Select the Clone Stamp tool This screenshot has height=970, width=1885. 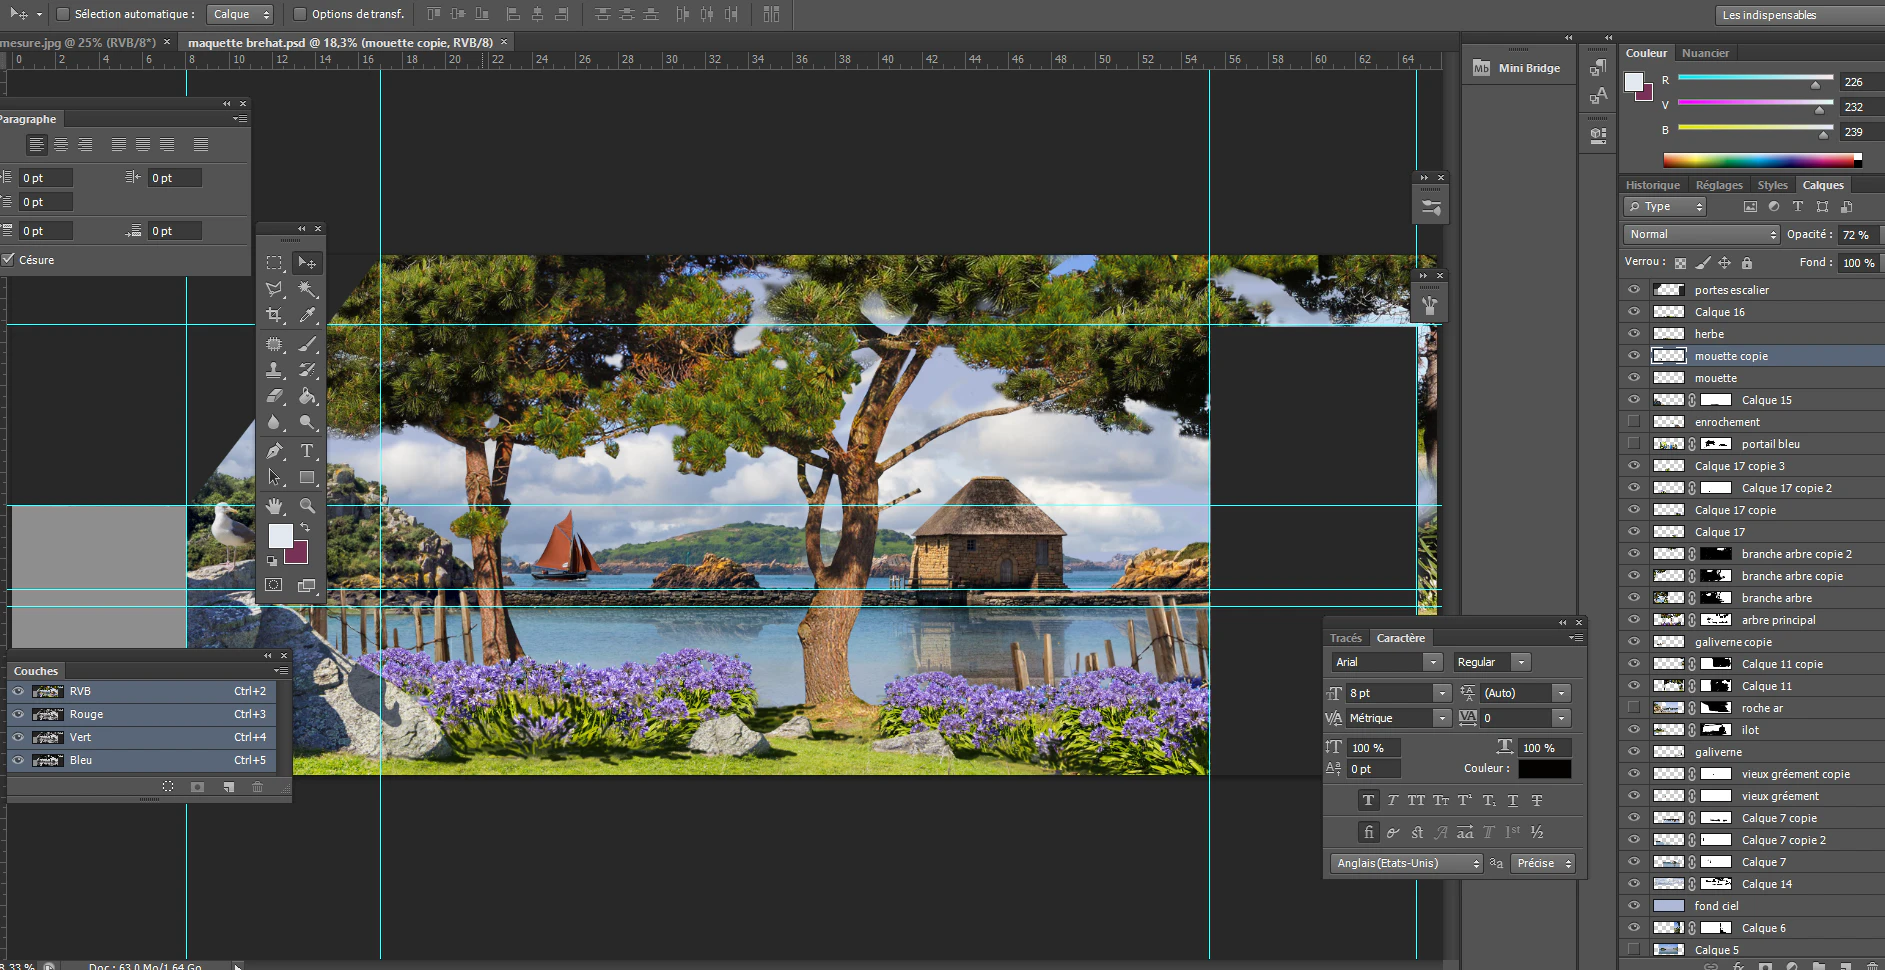pyautogui.click(x=274, y=370)
